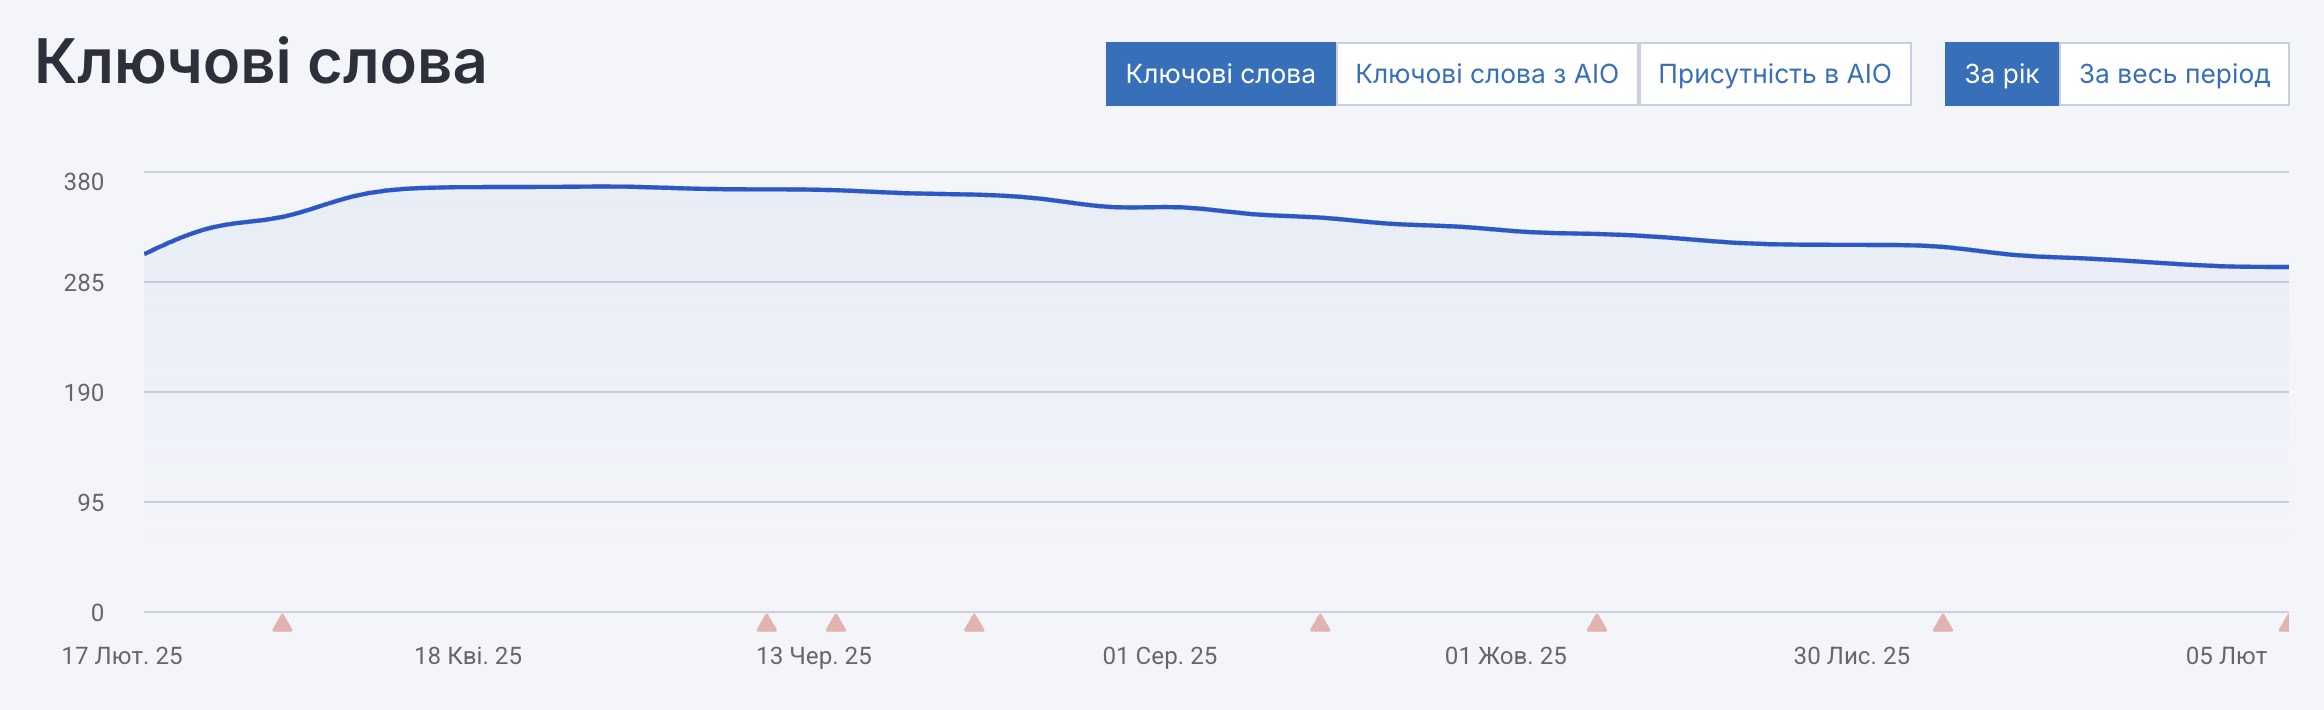
Task: Click the 05 Лют date label
Action: point(2226,656)
